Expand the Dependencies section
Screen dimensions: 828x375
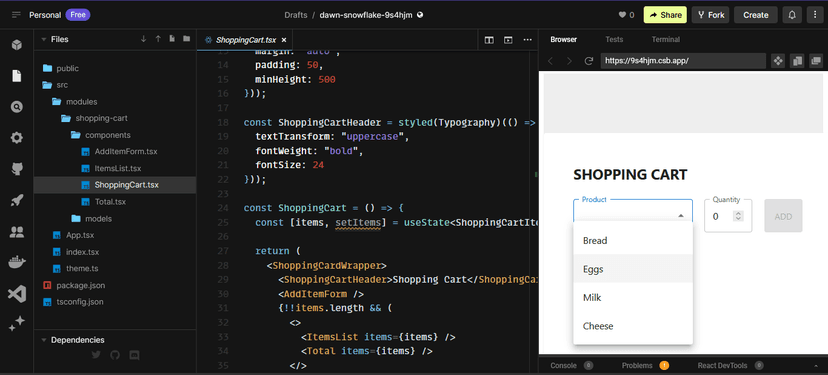click(x=43, y=340)
